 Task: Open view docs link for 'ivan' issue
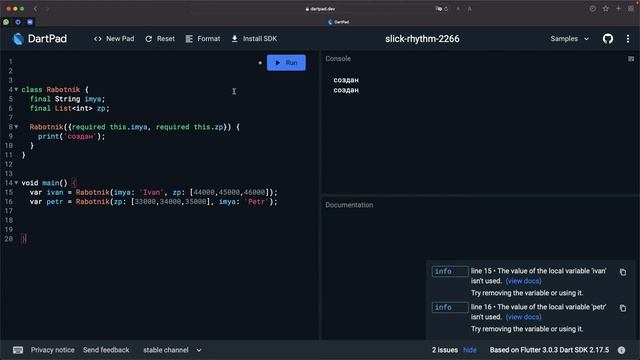523,281
